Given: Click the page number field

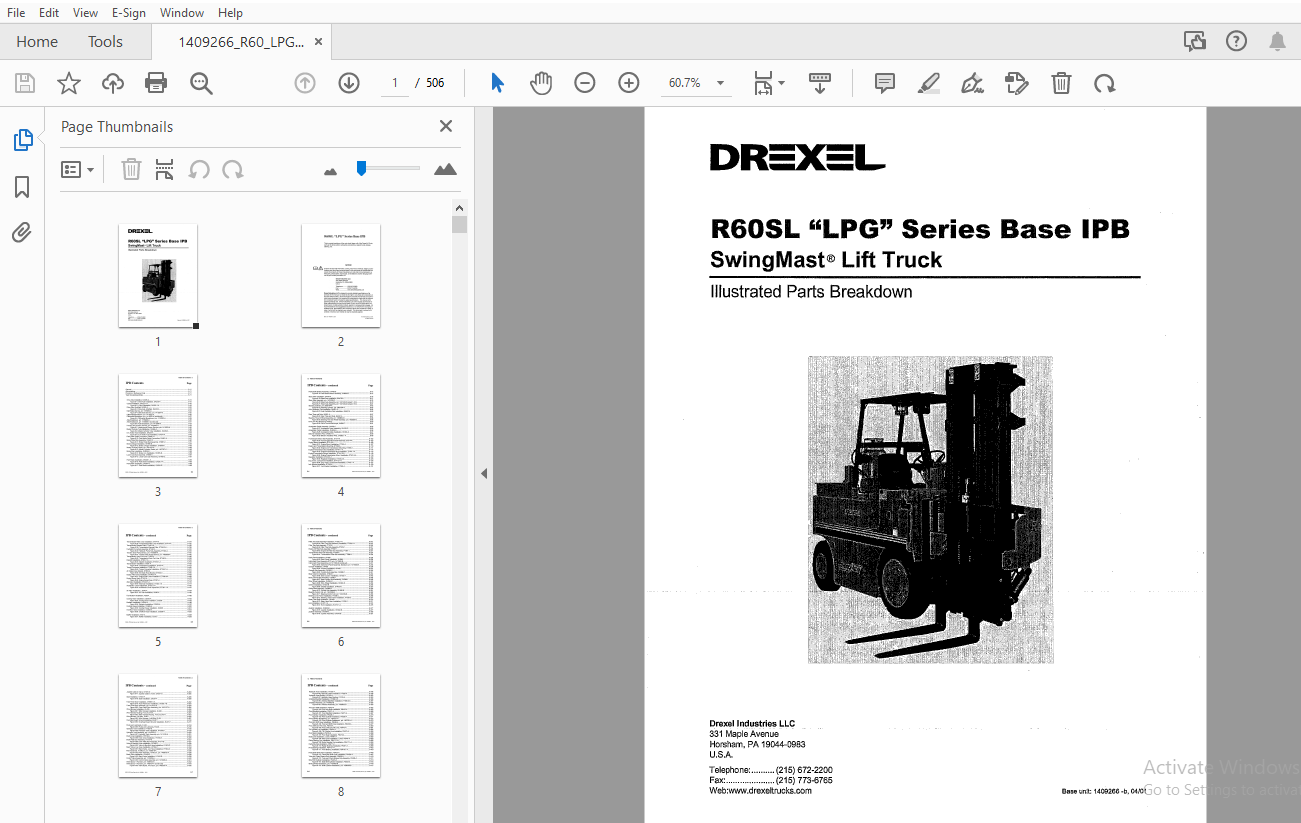Looking at the screenshot, I should point(395,83).
